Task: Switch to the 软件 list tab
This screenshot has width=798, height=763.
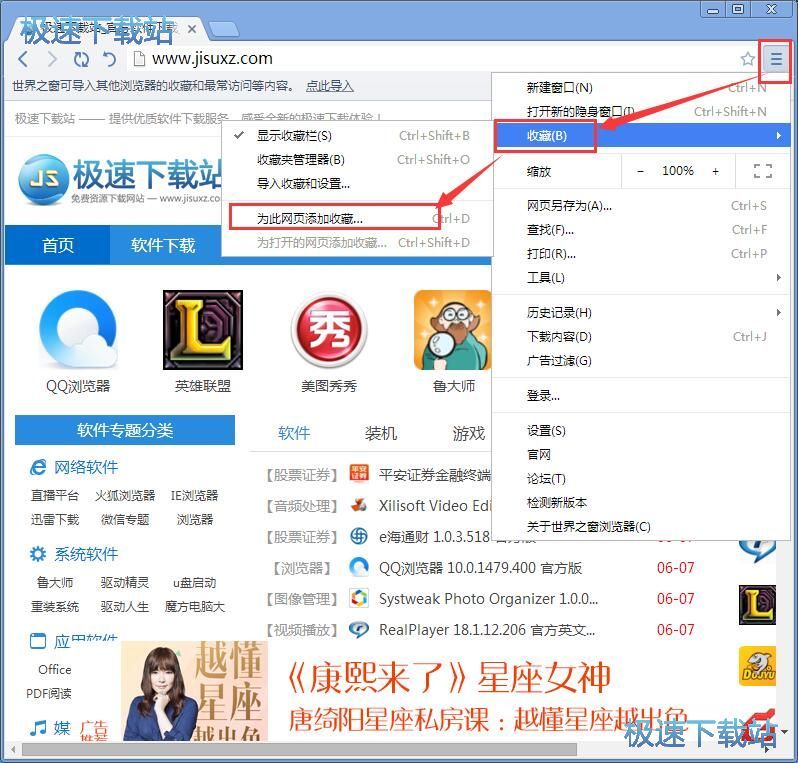Action: [294, 433]
